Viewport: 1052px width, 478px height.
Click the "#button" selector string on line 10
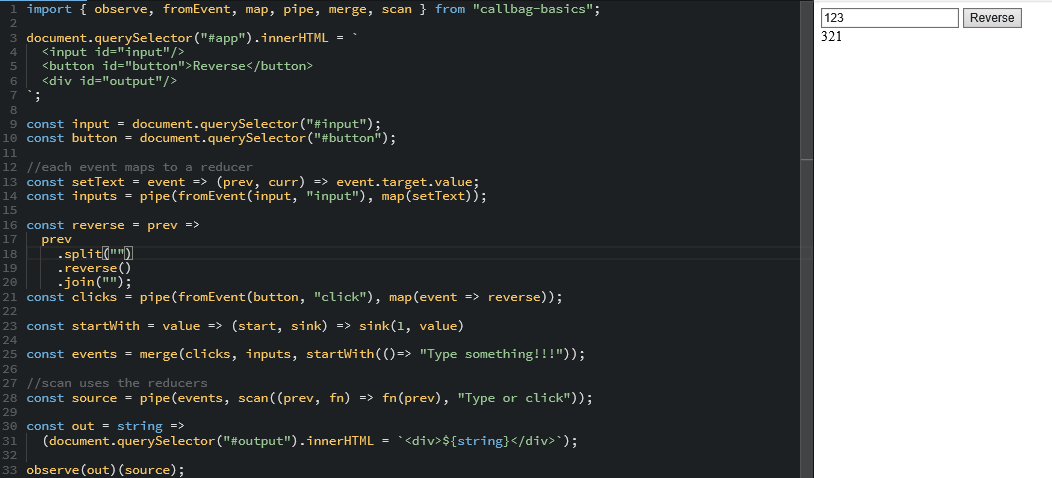click(348, 138)
